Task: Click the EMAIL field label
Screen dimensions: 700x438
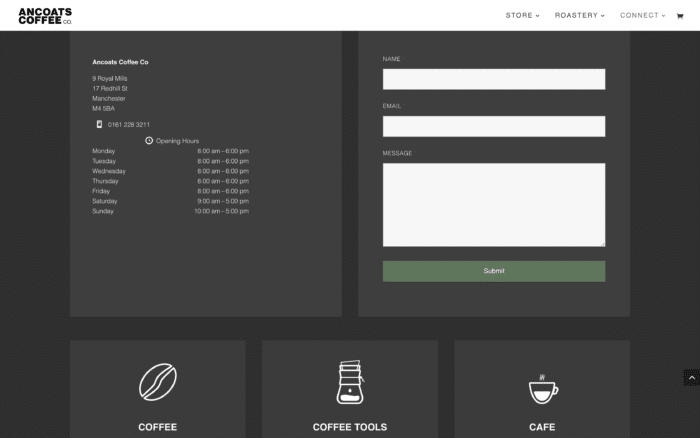Action: click(x=392, y=106)
